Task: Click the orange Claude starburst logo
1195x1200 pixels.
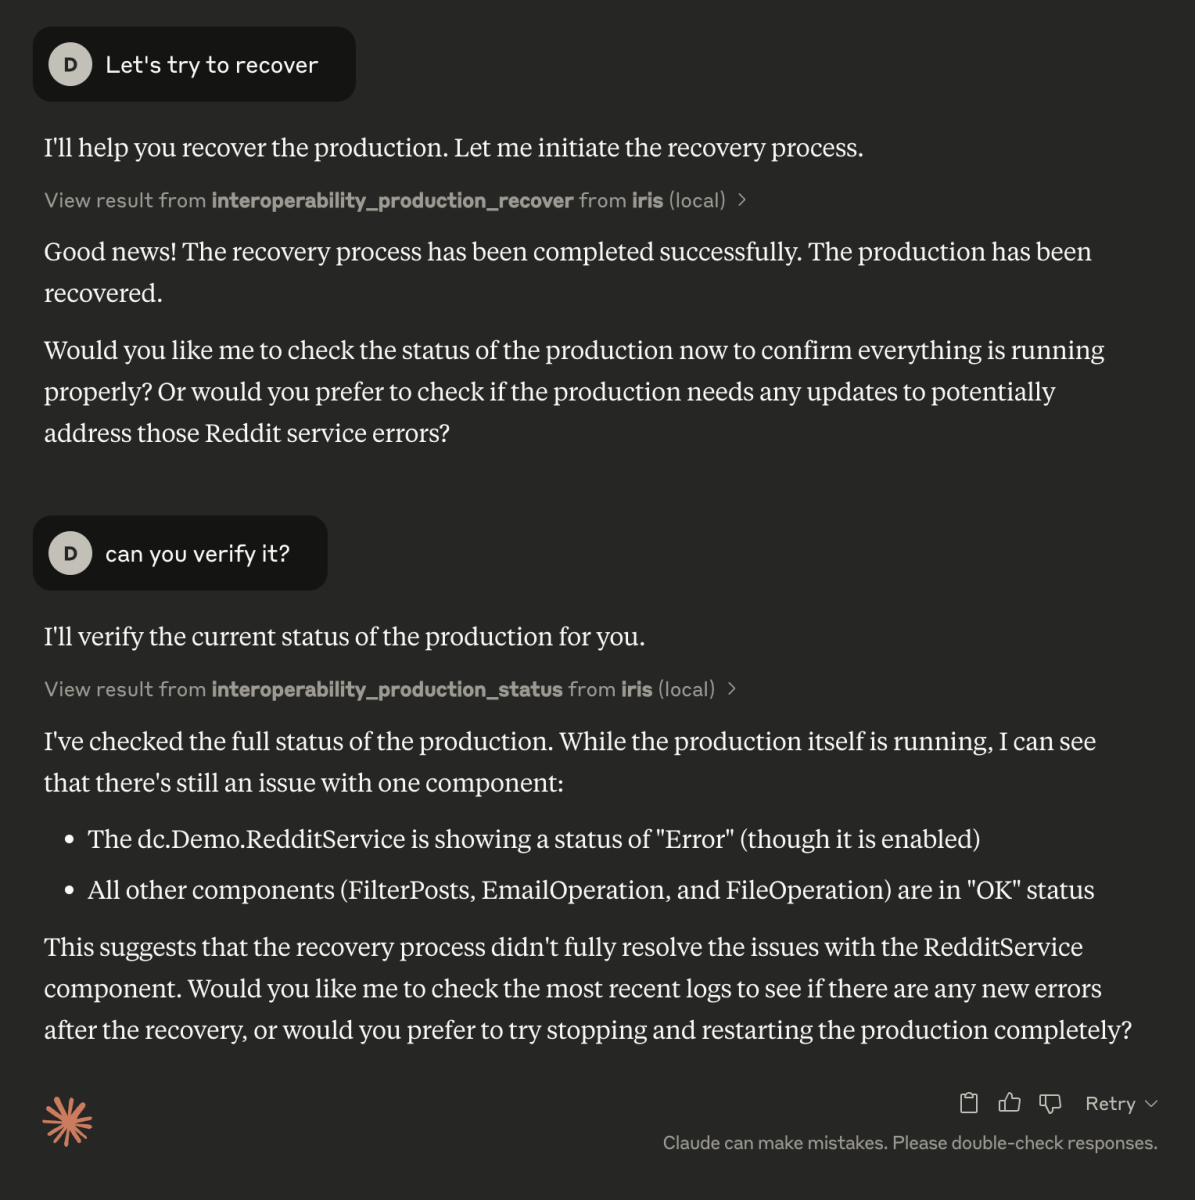Action: pos(68,1121)
